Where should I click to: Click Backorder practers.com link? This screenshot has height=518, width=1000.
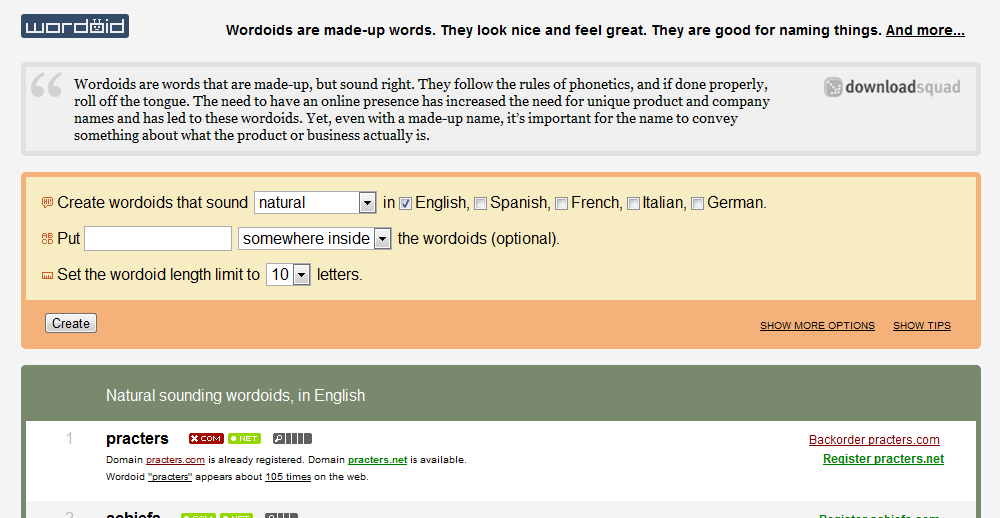874,440
